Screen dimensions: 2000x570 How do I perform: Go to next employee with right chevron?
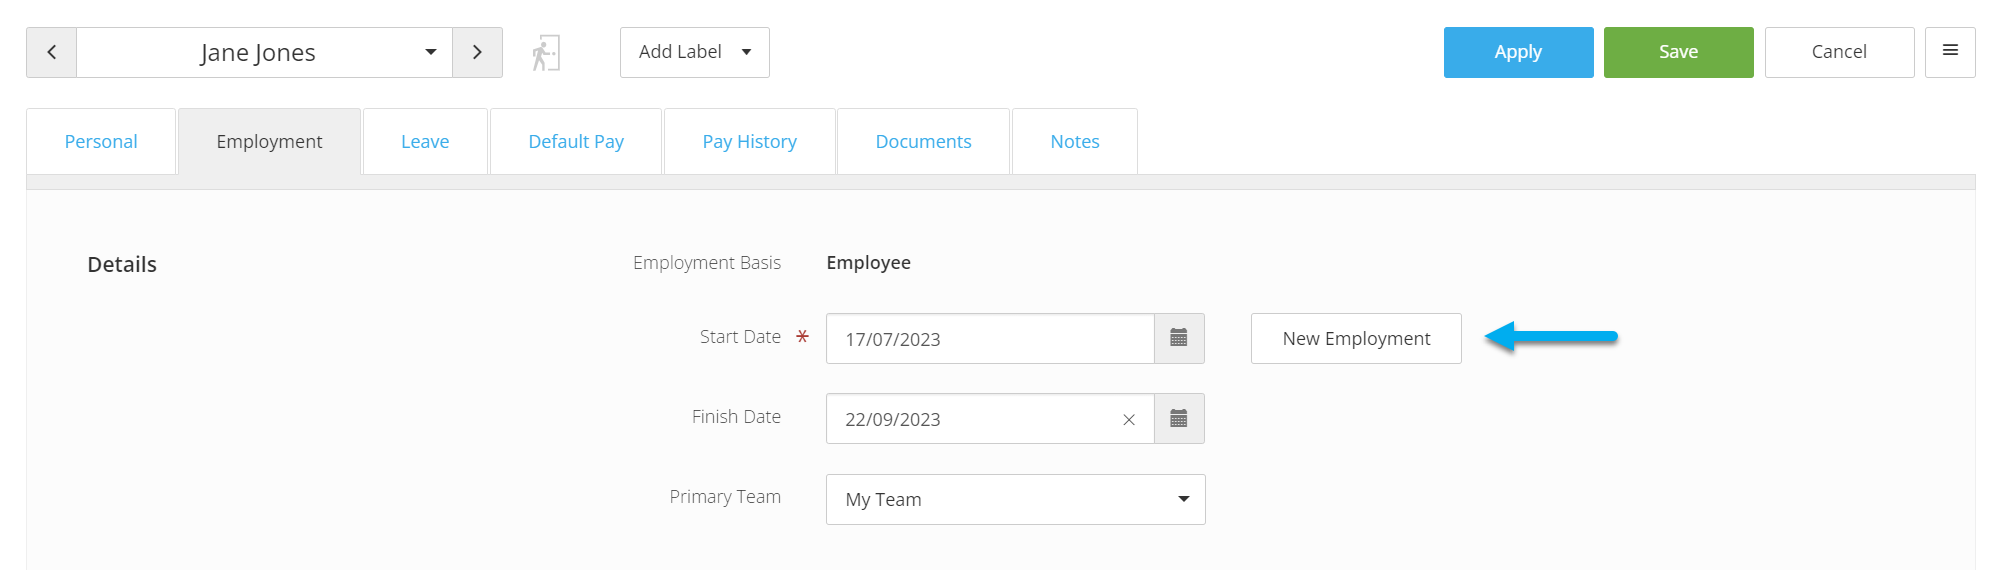477,52
